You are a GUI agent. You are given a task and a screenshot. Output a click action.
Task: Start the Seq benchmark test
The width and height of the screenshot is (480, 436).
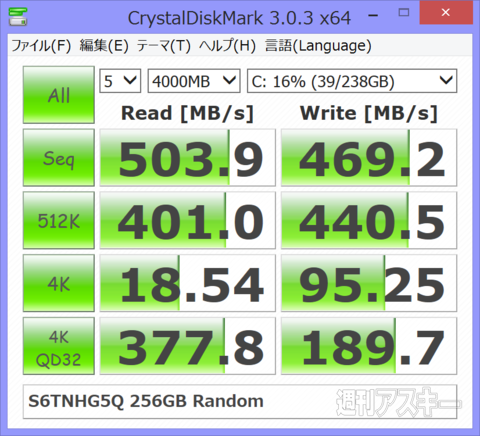click(59, 157)
